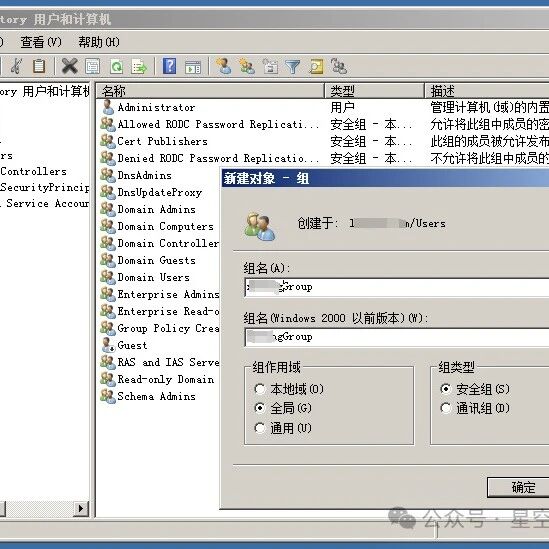The width and height of the screenshot is (549, 549).
Task: Select the Cert Publishers group icon
Action: [x=108, y=141]
